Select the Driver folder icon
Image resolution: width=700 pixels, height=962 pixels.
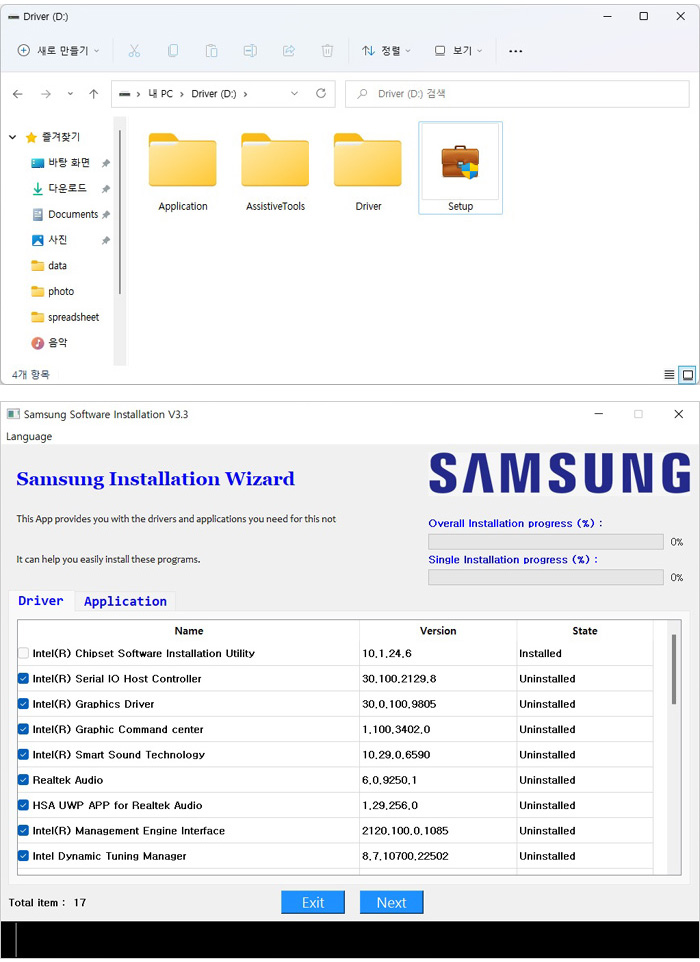(x=368, y=160)
